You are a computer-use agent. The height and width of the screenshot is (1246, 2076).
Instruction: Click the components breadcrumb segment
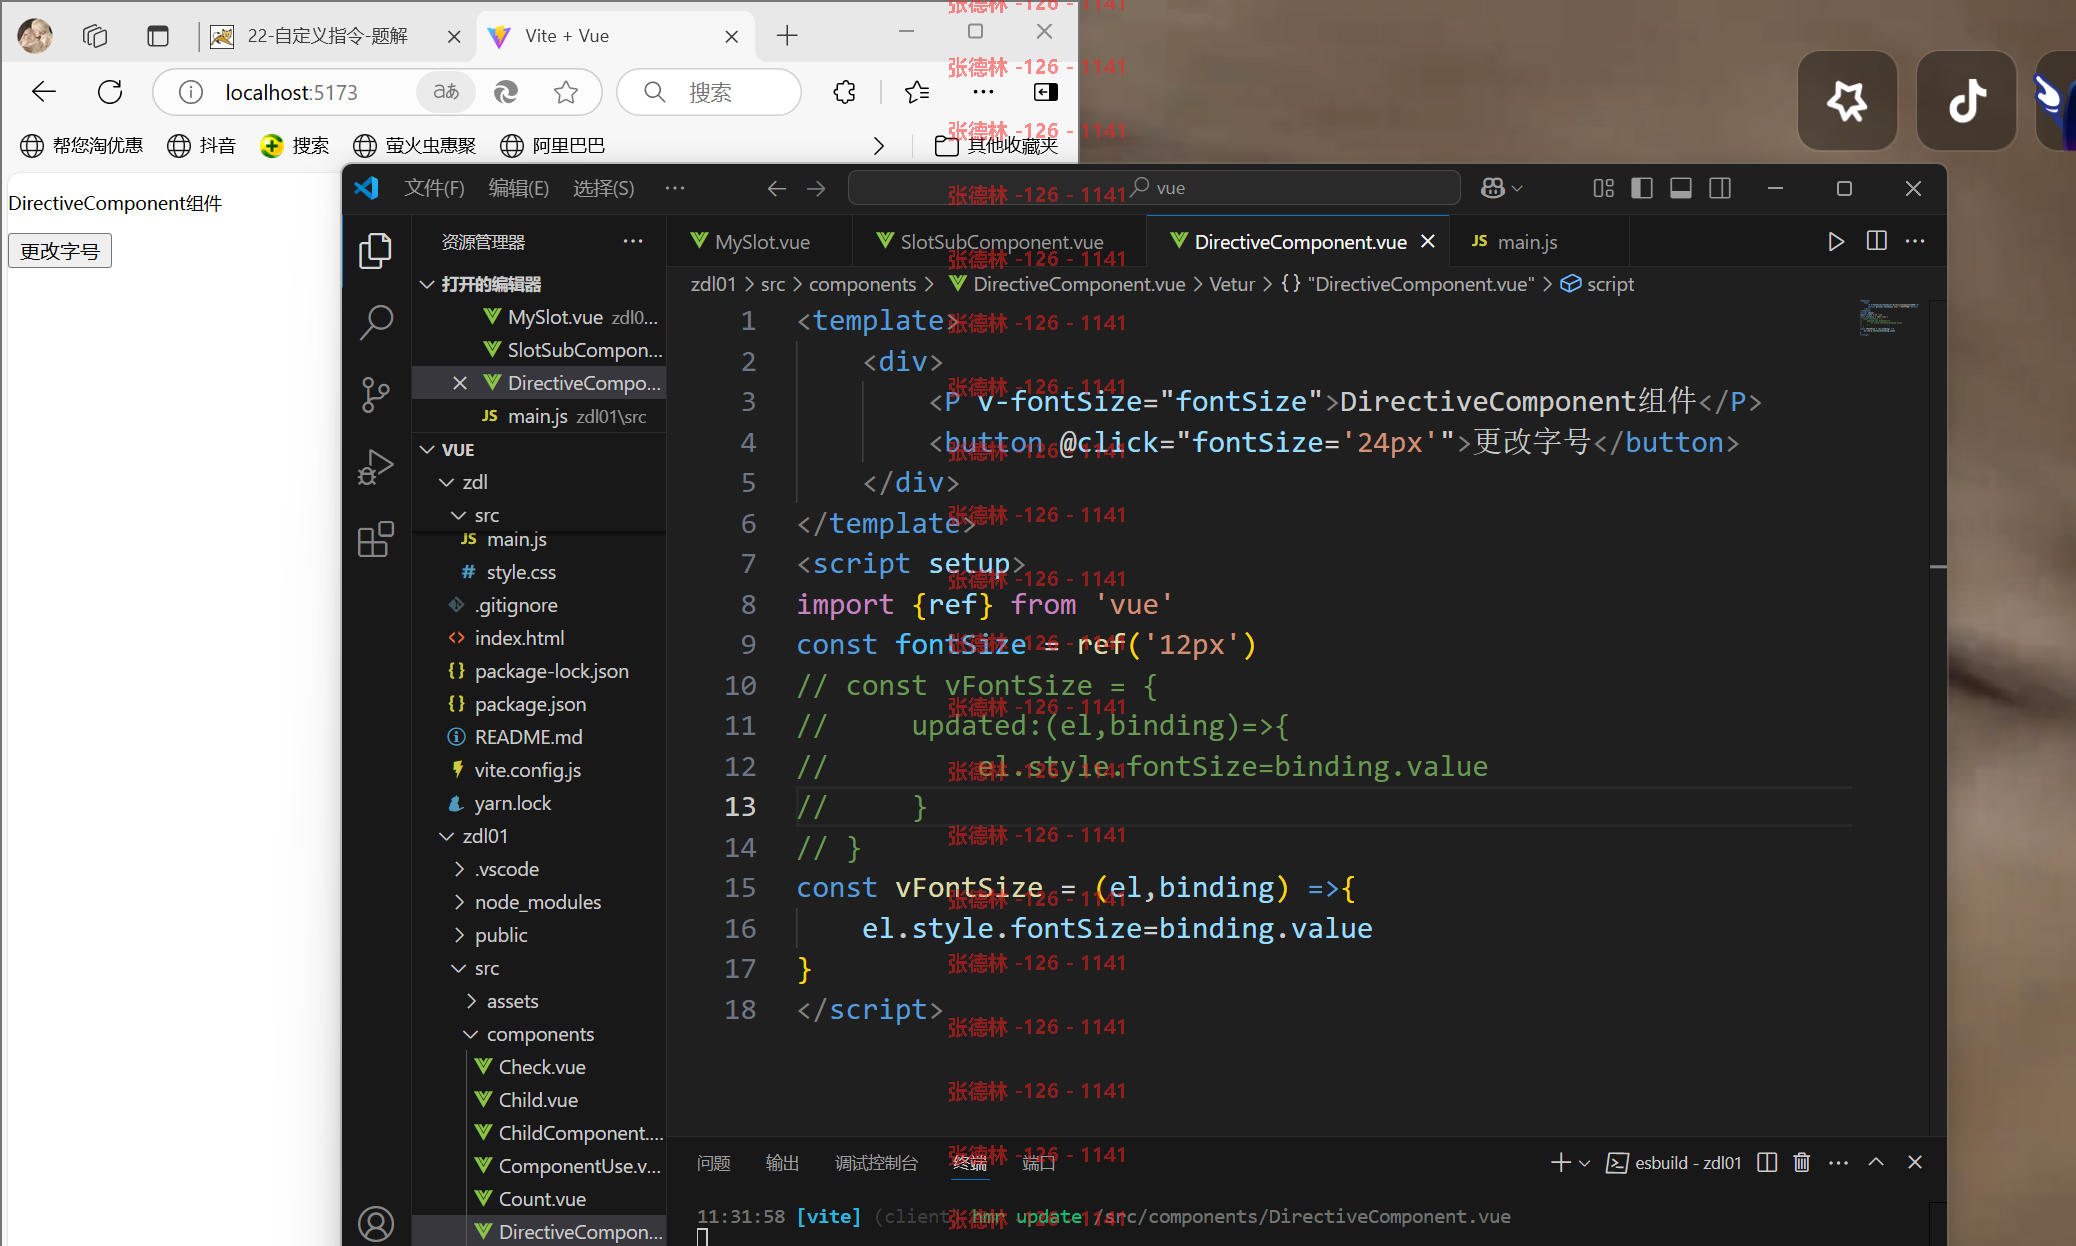(x=862, y=284)
